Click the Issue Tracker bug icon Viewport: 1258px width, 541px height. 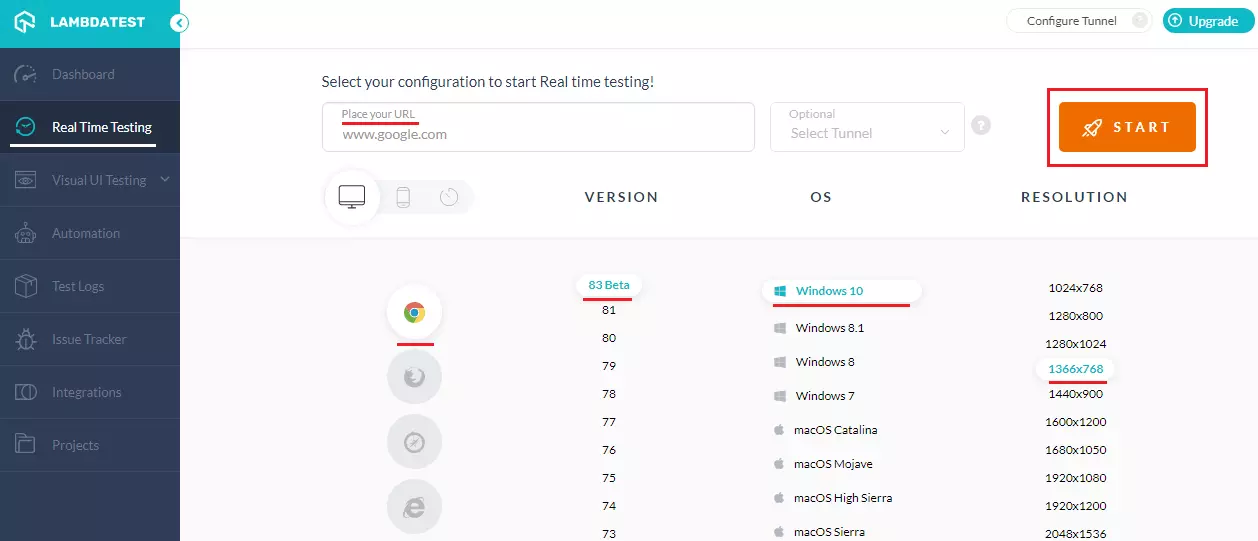click(26, 339)
